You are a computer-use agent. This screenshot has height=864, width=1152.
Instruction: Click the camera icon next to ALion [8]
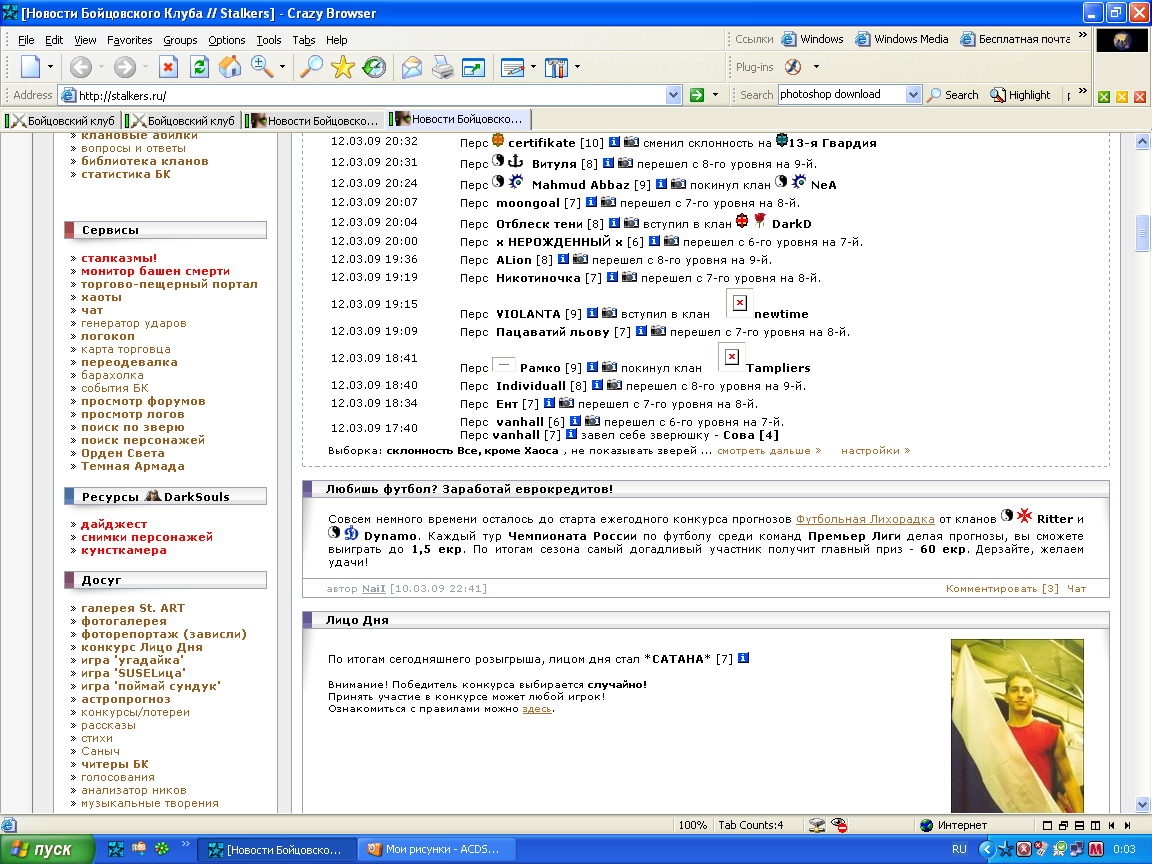click(x=580, y=259)
